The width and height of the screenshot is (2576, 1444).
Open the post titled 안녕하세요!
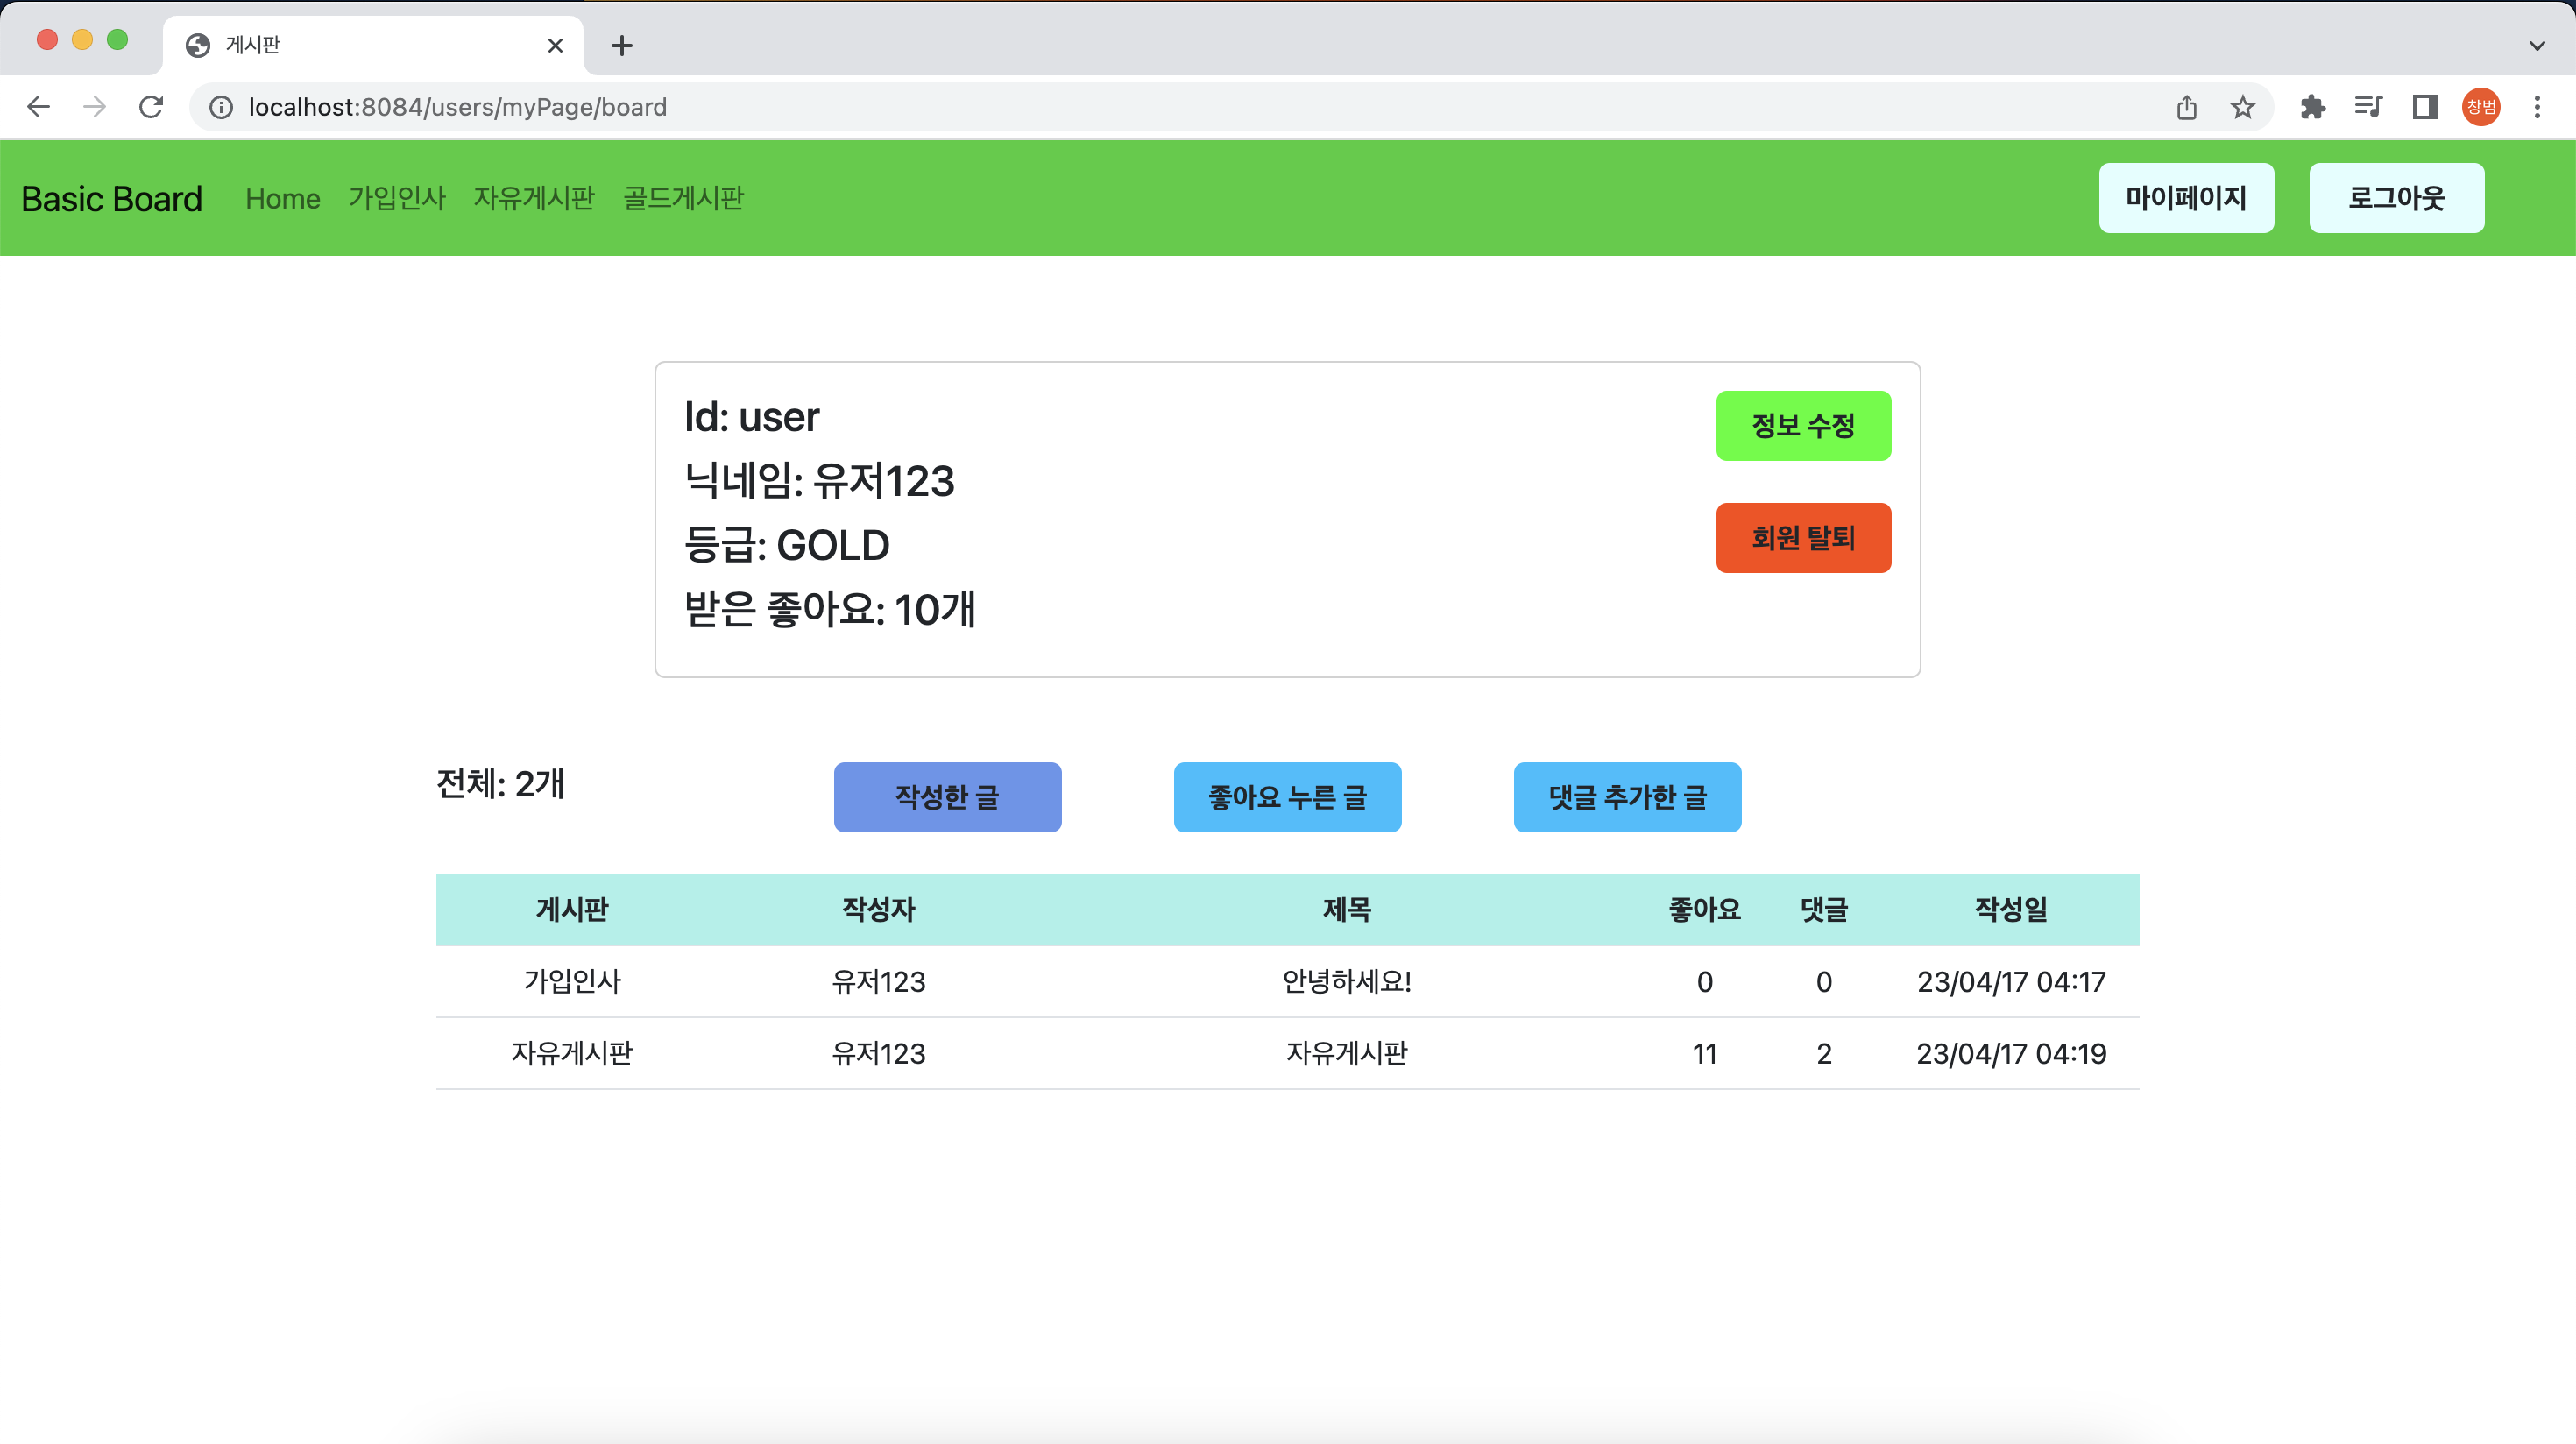tap(1346, 982)
